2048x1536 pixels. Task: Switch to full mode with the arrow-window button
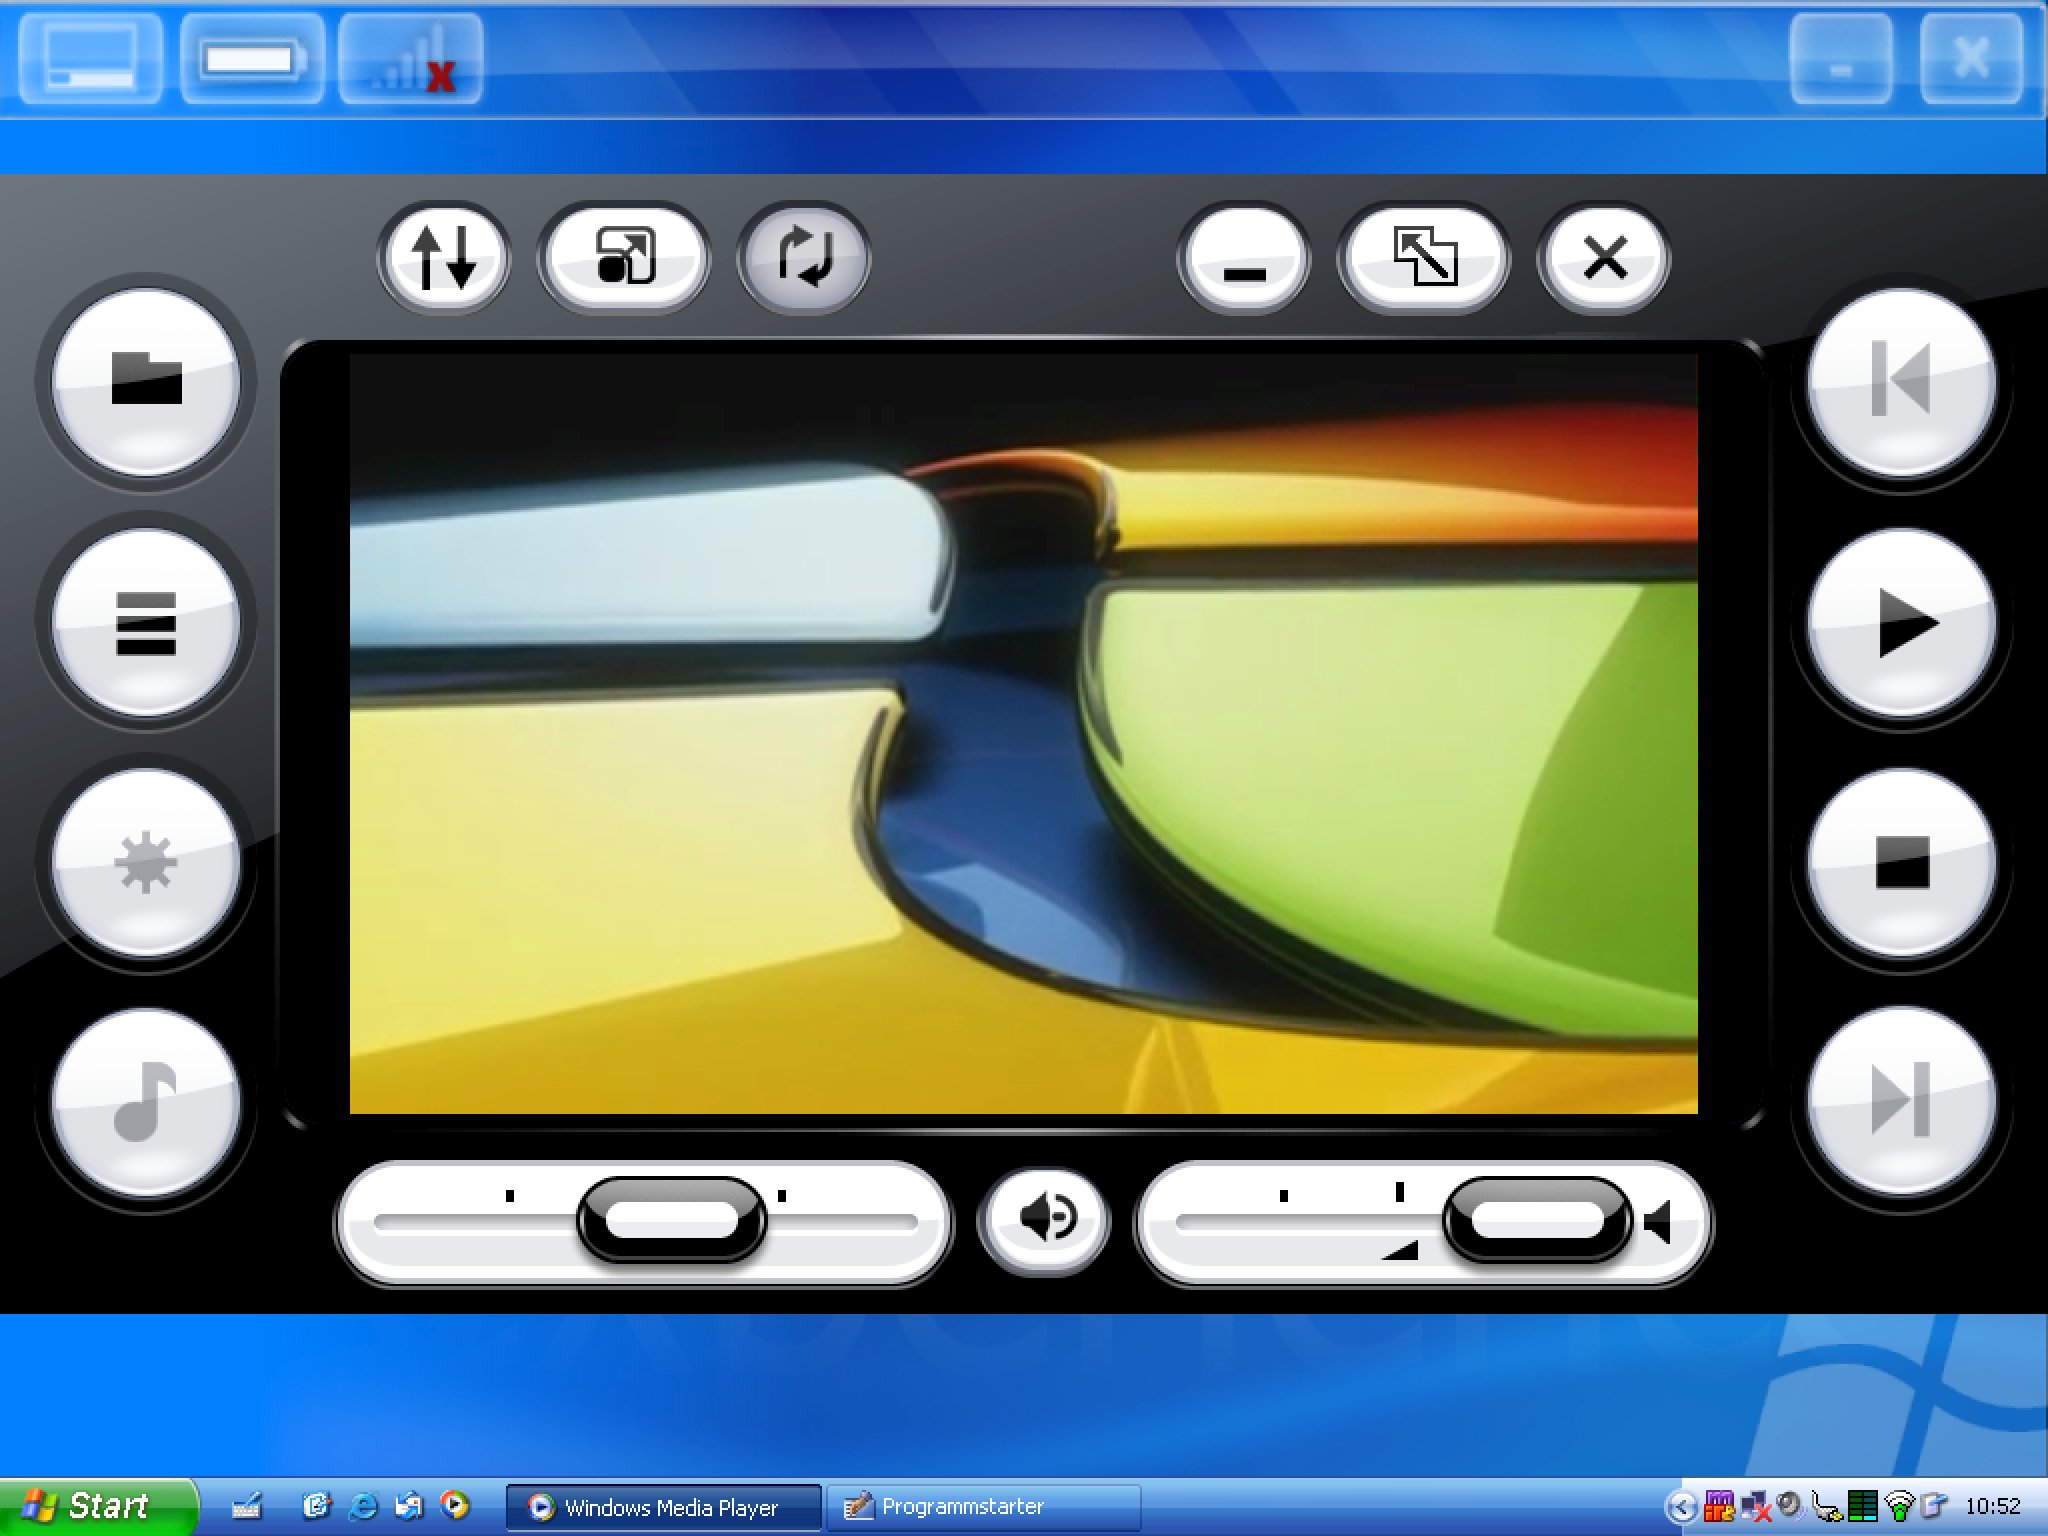pyautogui.click(x=1424, y=258)
